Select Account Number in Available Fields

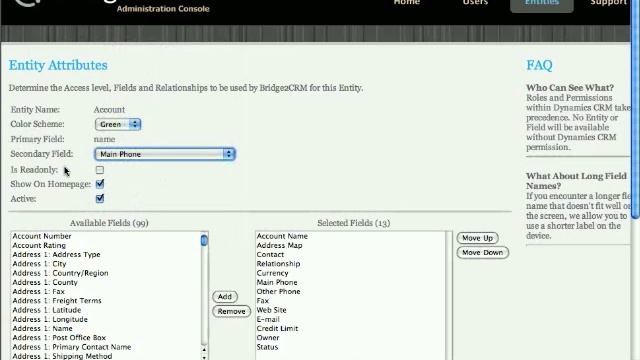point(106,236)
